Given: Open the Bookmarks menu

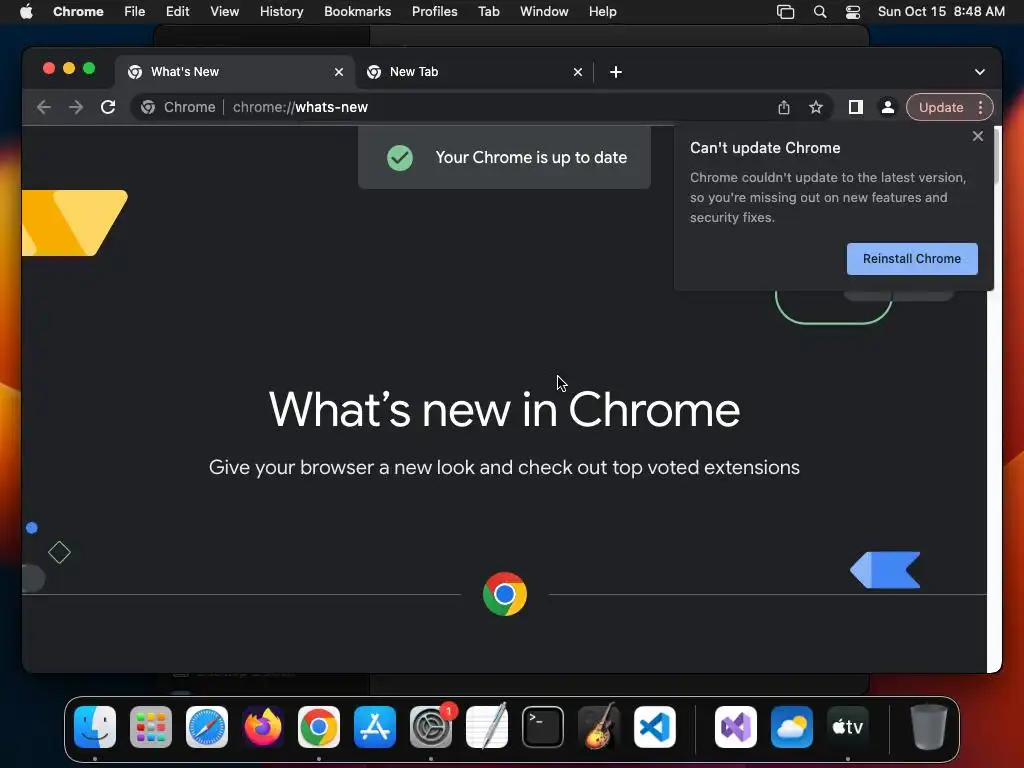Looking at the screenshot, I should click(357, 11).
